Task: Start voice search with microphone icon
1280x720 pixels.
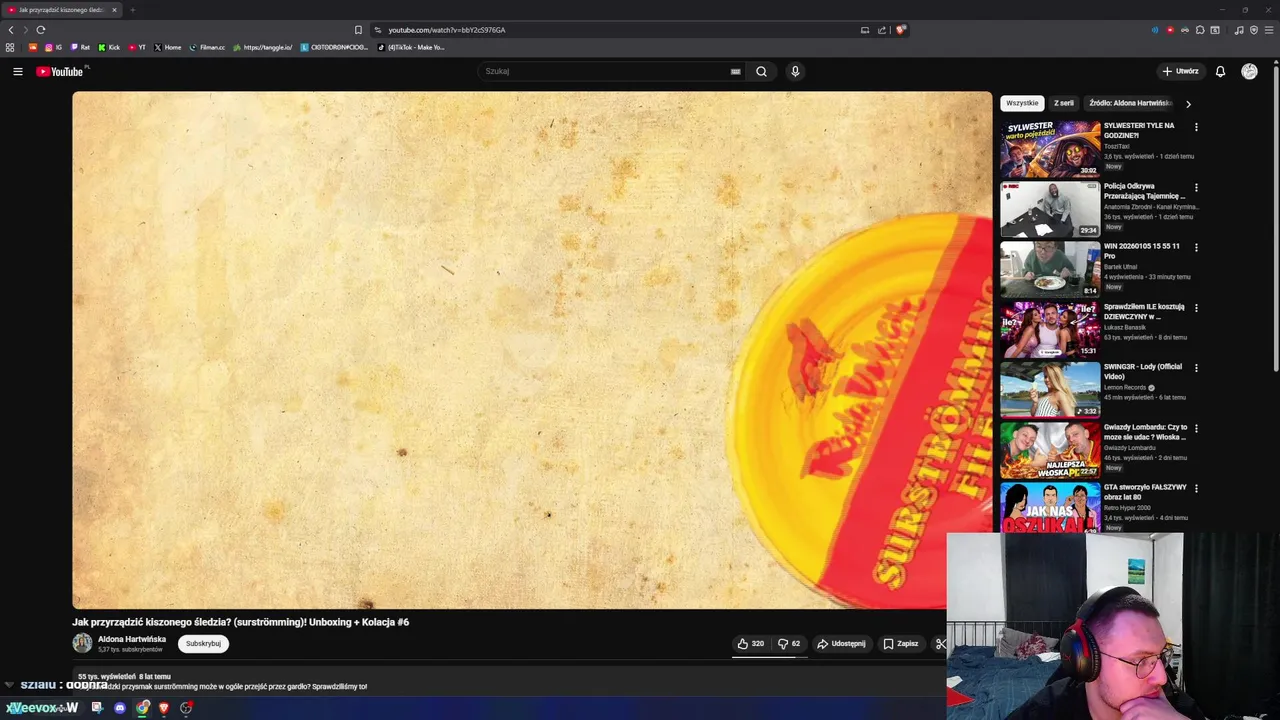Action: [795, 71]
